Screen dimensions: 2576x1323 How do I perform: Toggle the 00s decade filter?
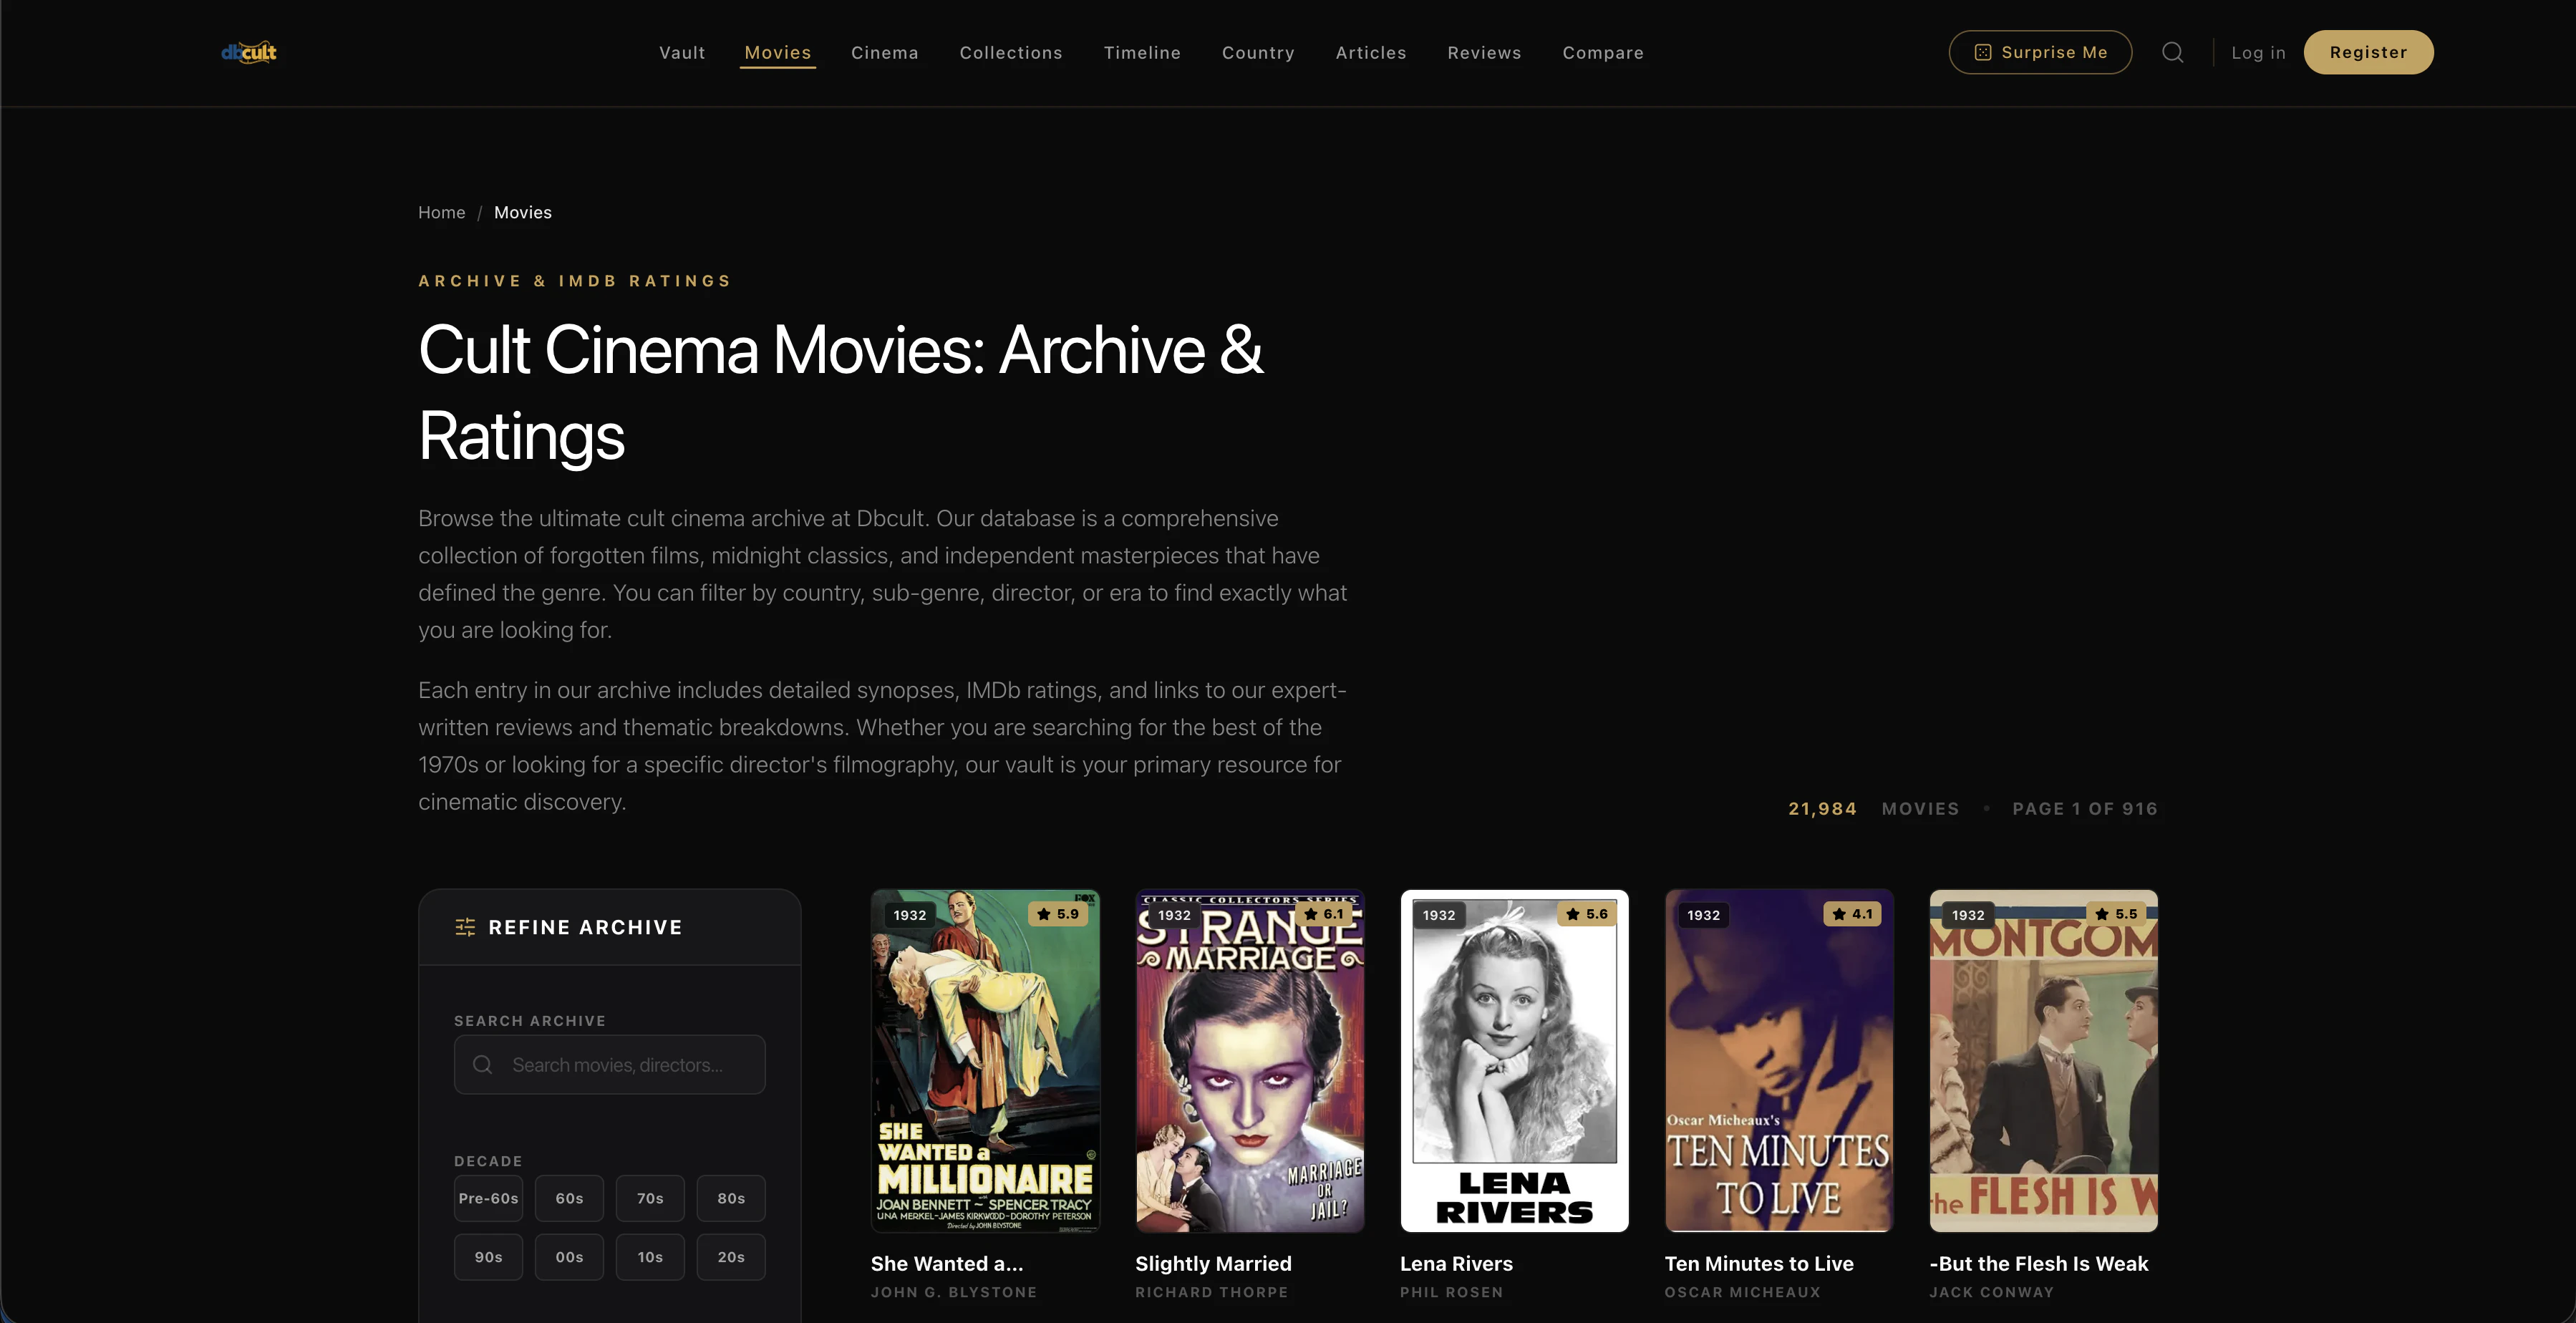[569, 1257]
